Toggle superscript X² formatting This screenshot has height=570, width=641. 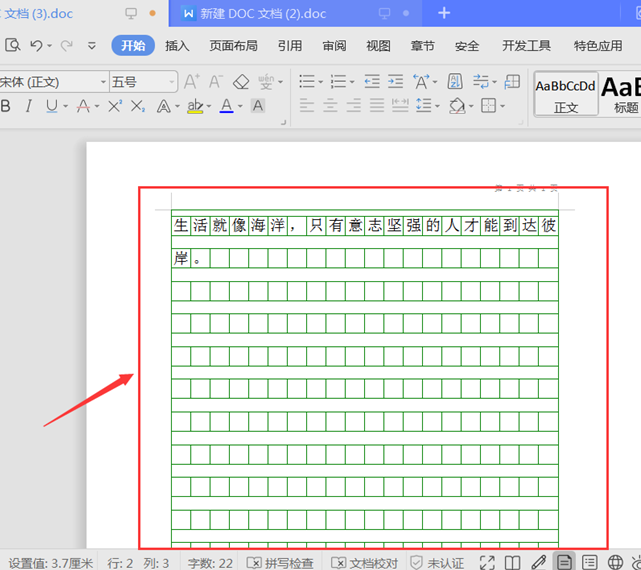[x=115, y=106]
